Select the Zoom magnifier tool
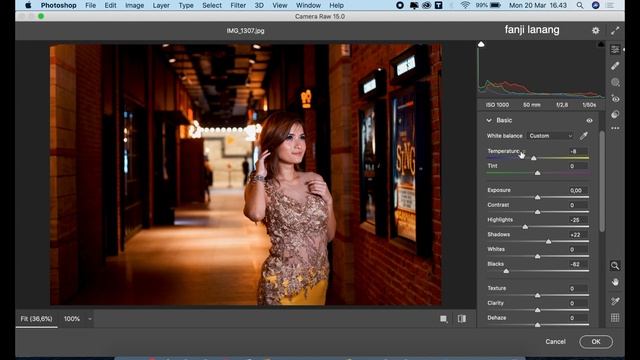The width and height of the screenshot is (640, 360). (x=615, y=266)
